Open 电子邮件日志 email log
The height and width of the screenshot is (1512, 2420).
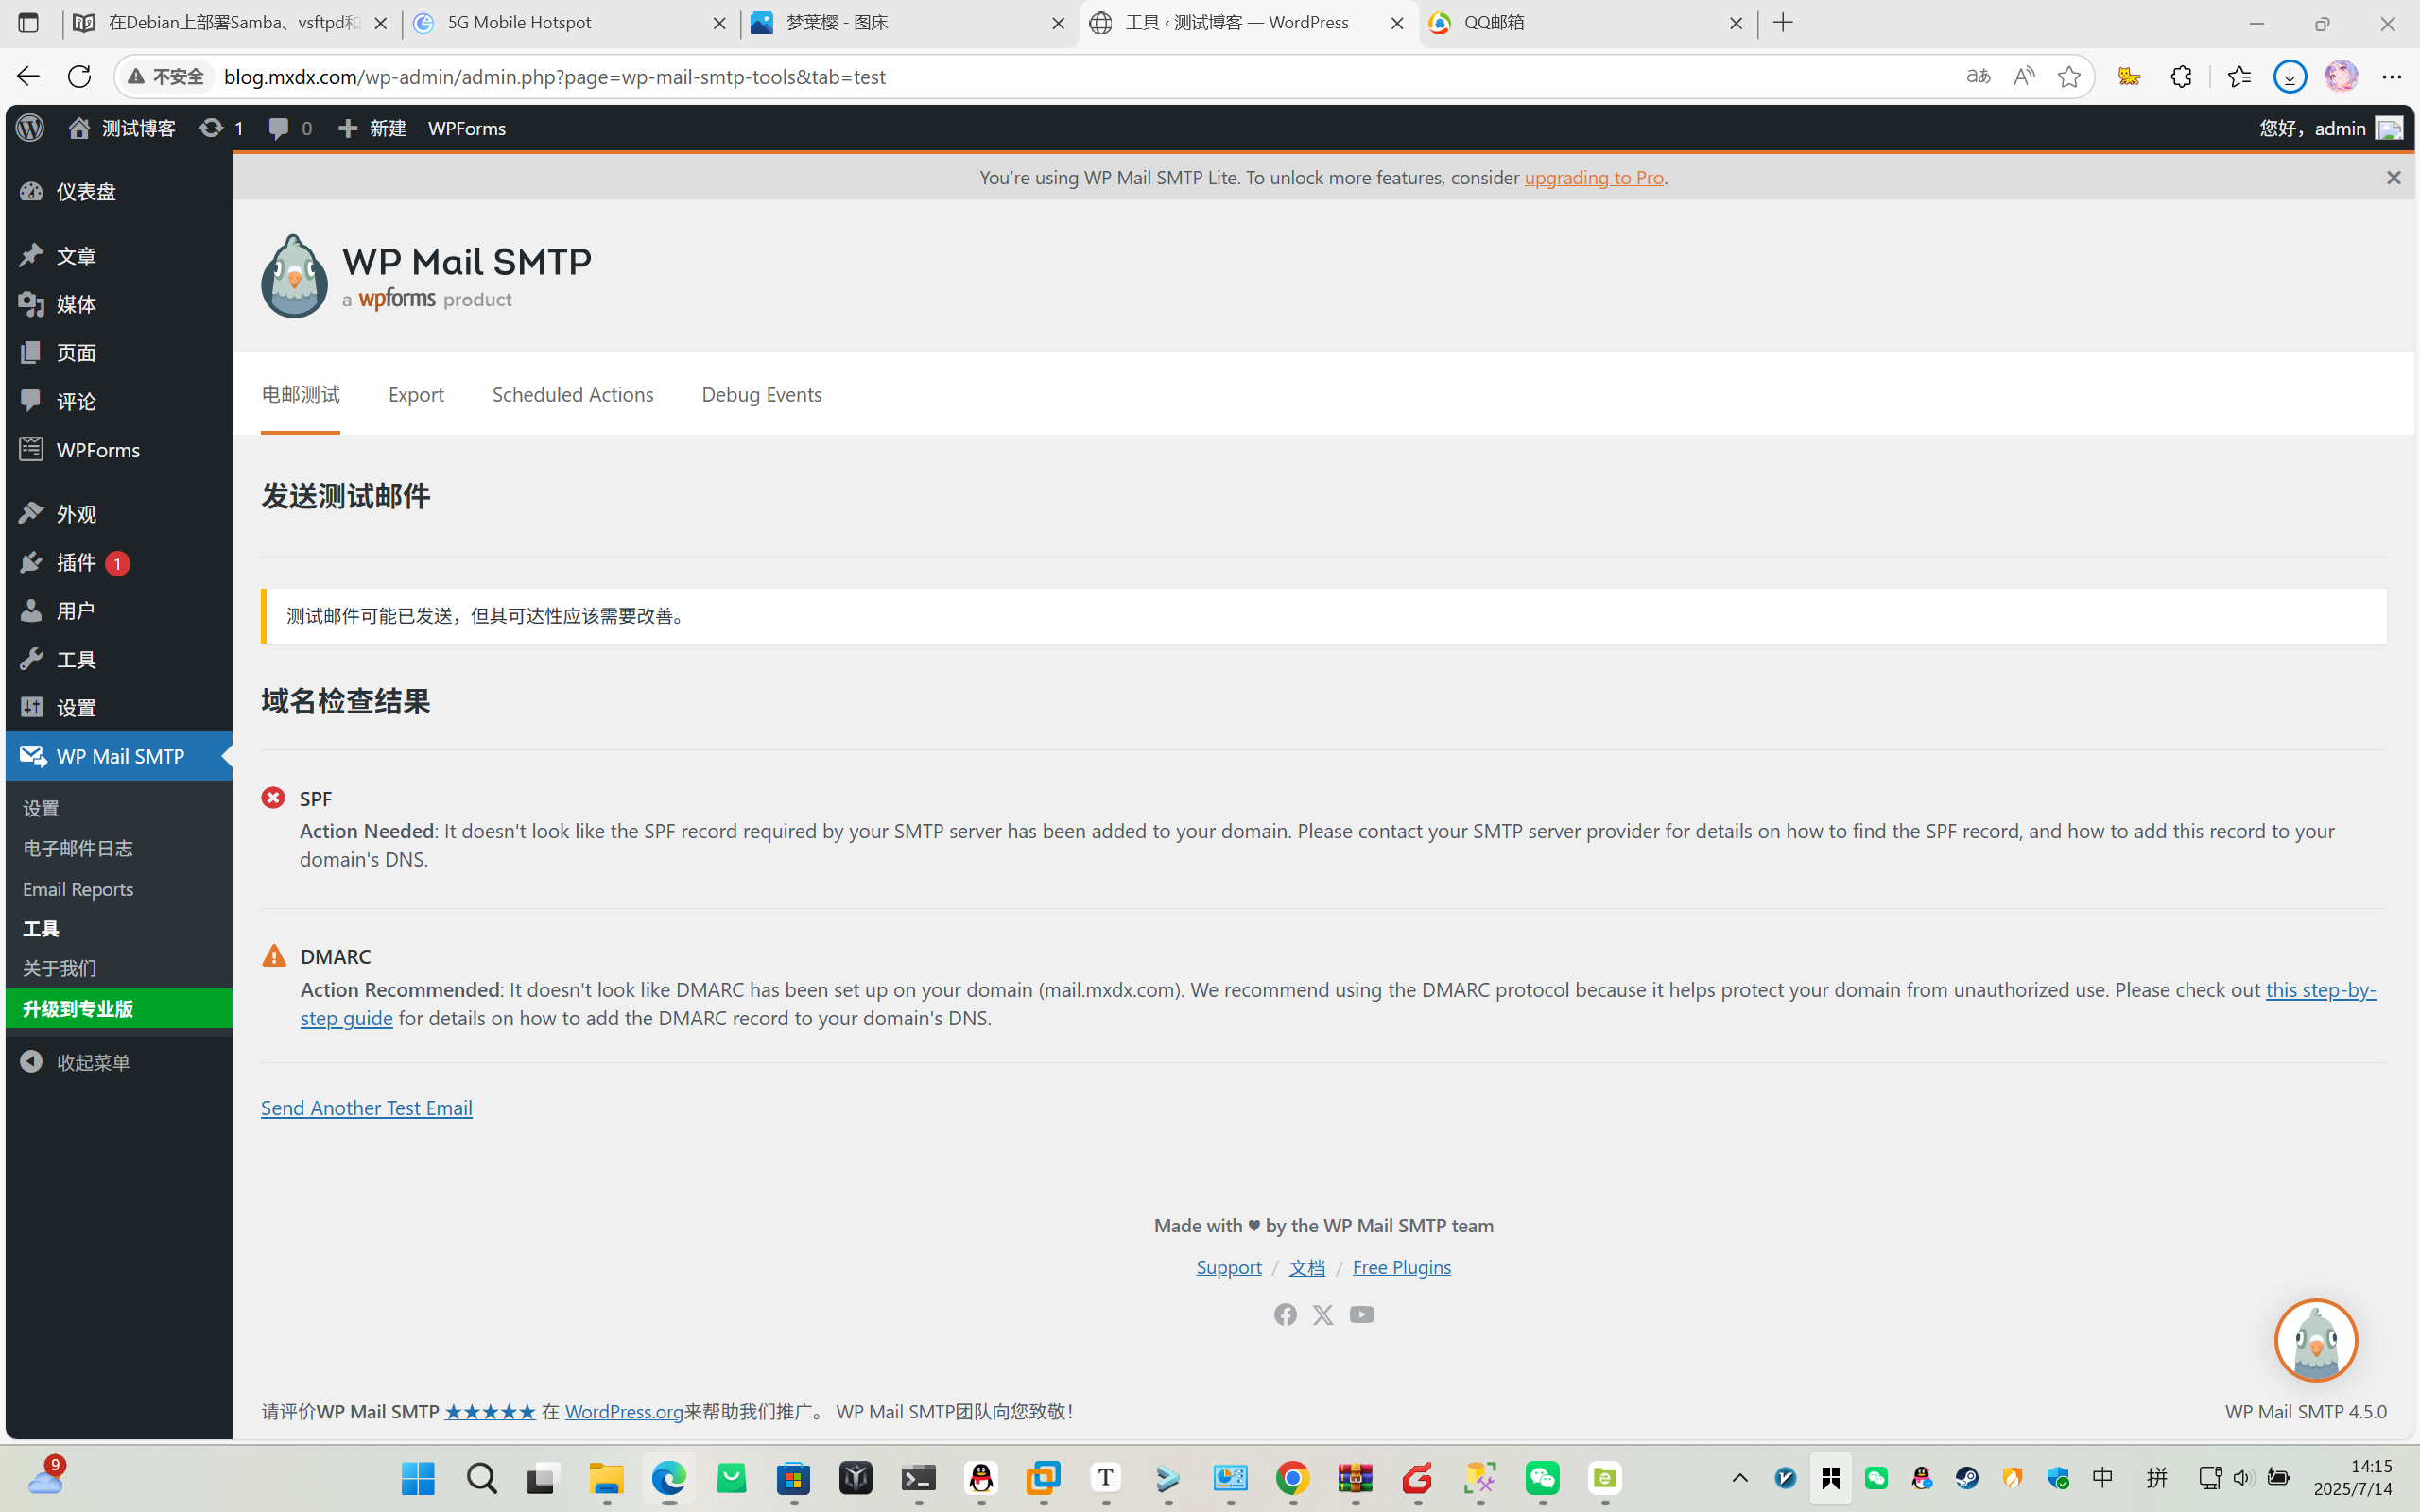(78, 848)
